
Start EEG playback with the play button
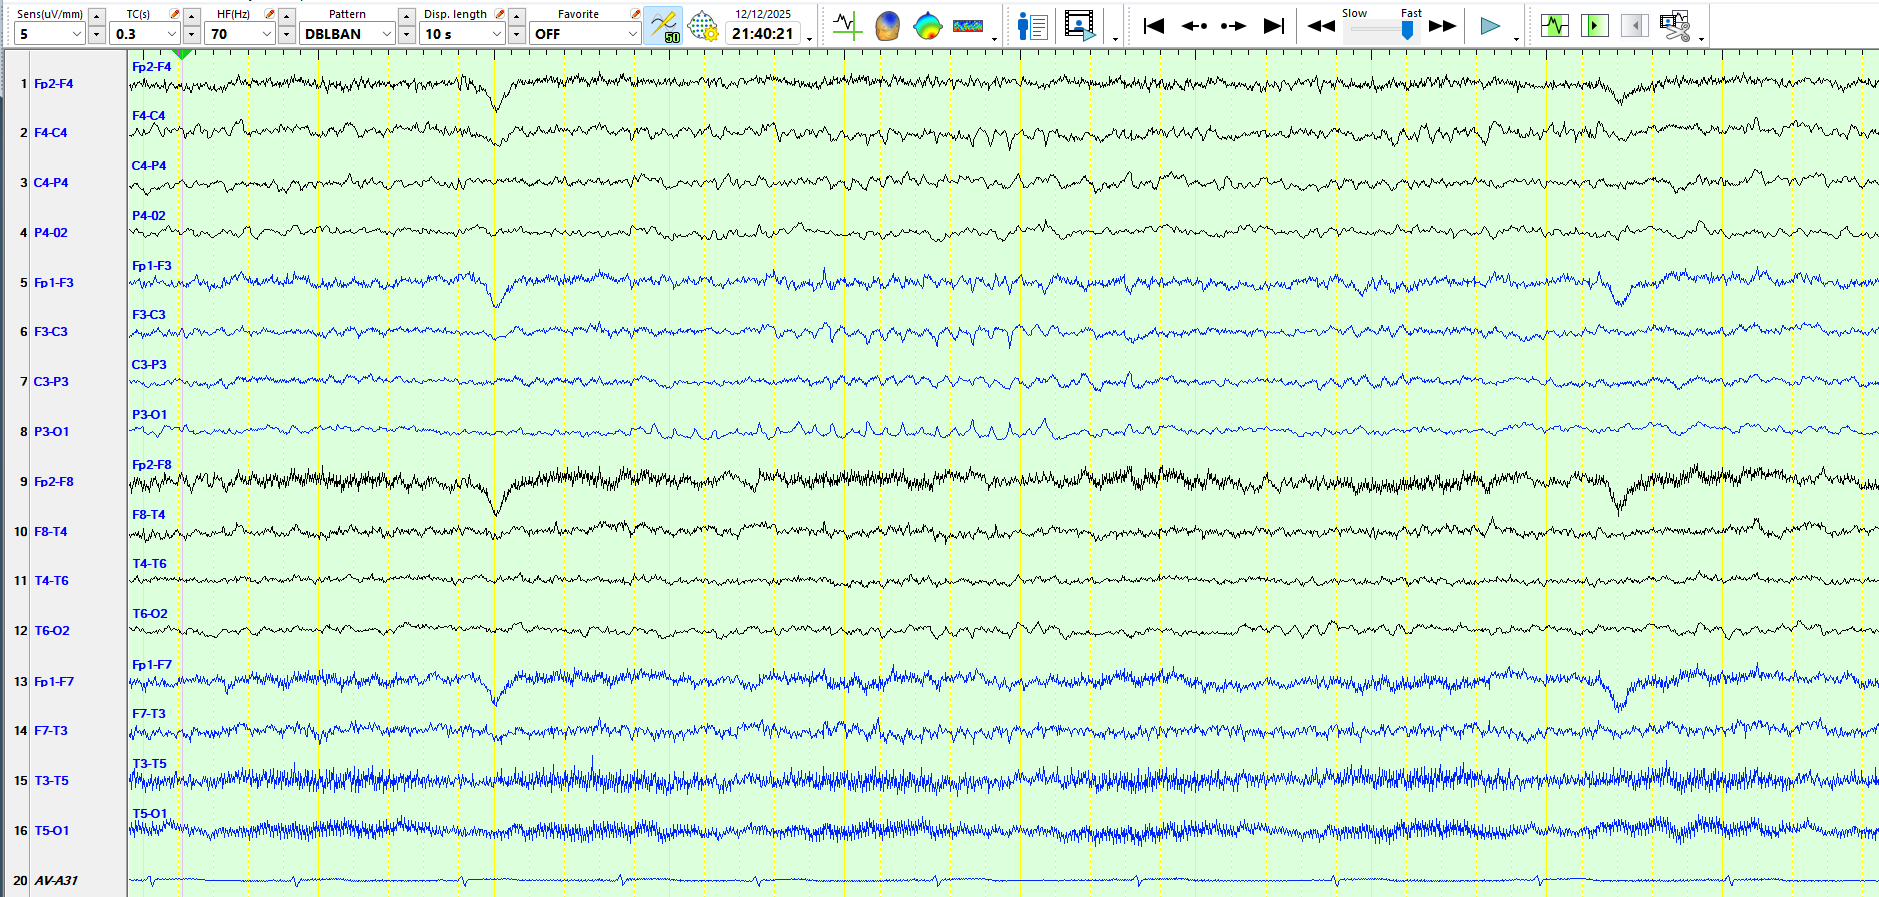click(x=1490, y=26)
